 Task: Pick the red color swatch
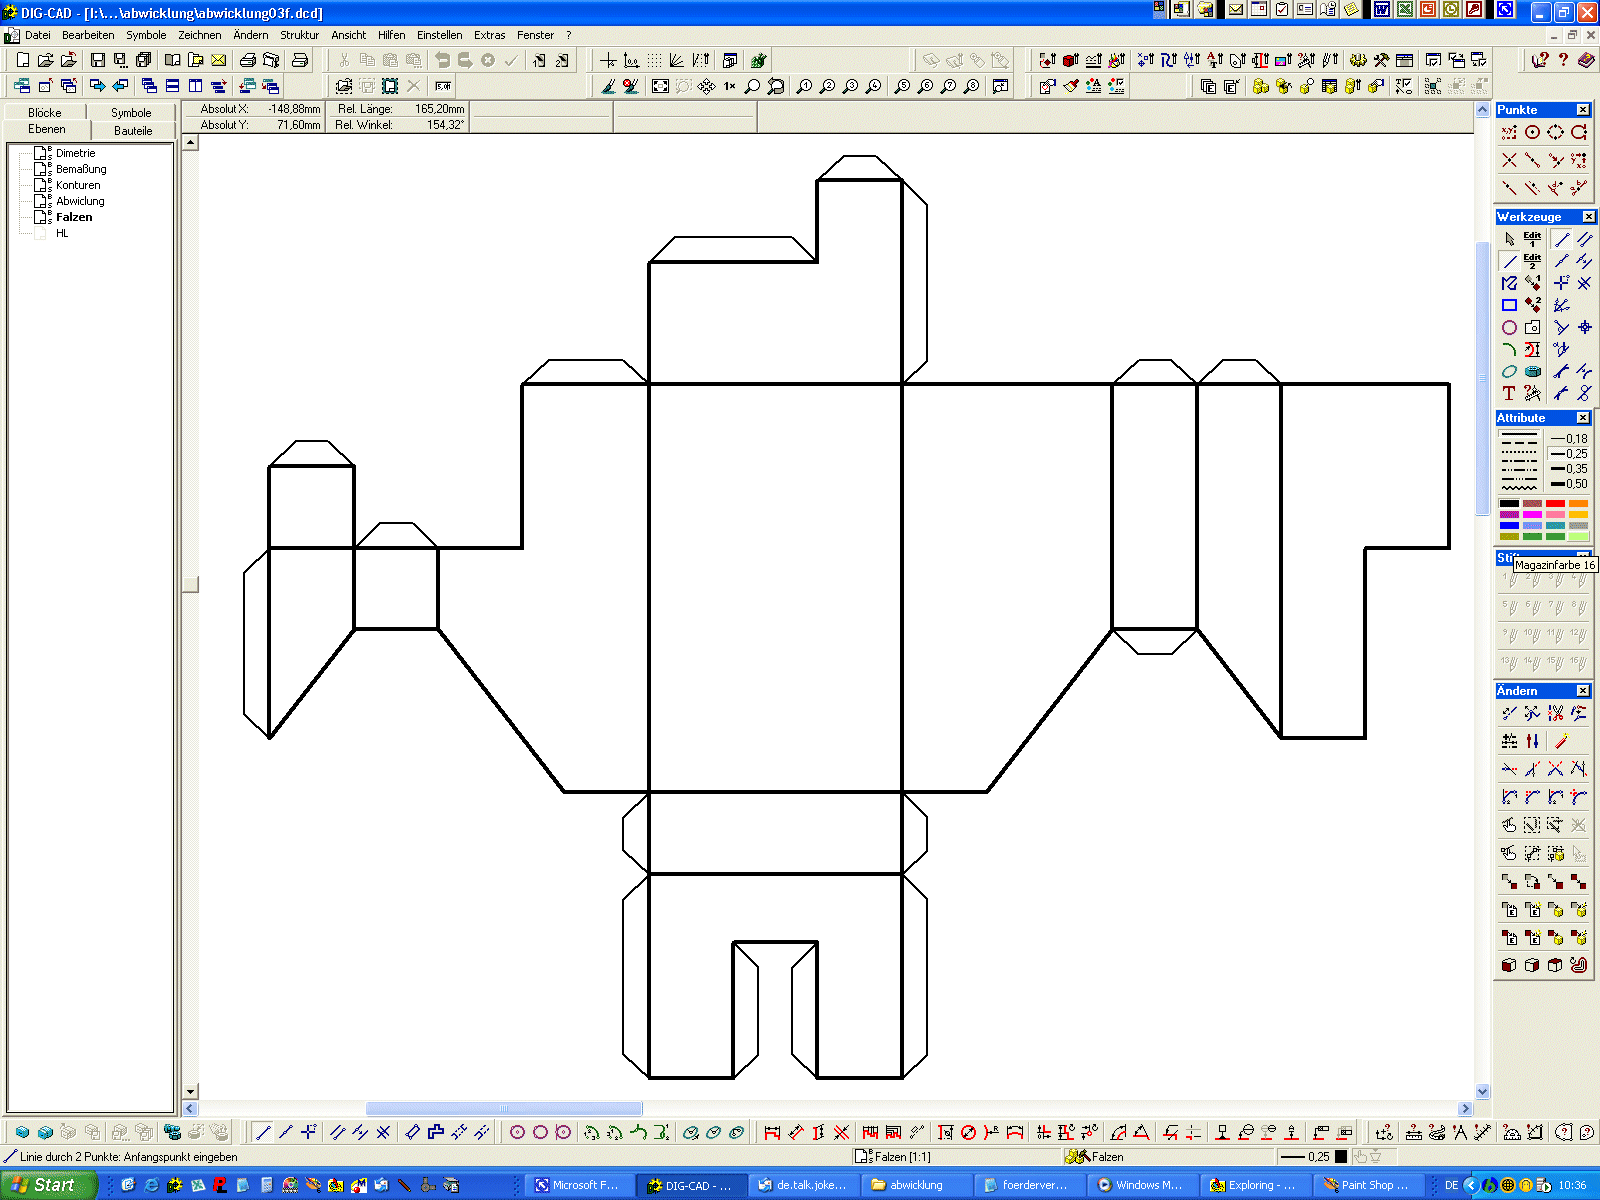(1555, 504)
